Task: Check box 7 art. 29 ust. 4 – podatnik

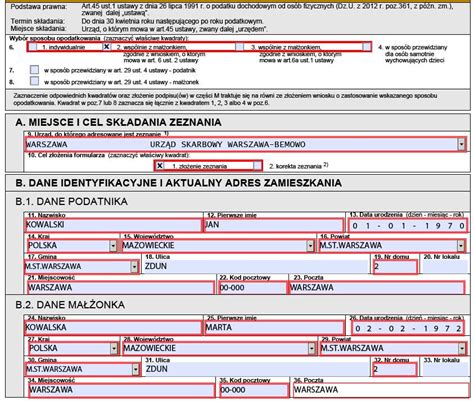Action: (x=34, y=70)
